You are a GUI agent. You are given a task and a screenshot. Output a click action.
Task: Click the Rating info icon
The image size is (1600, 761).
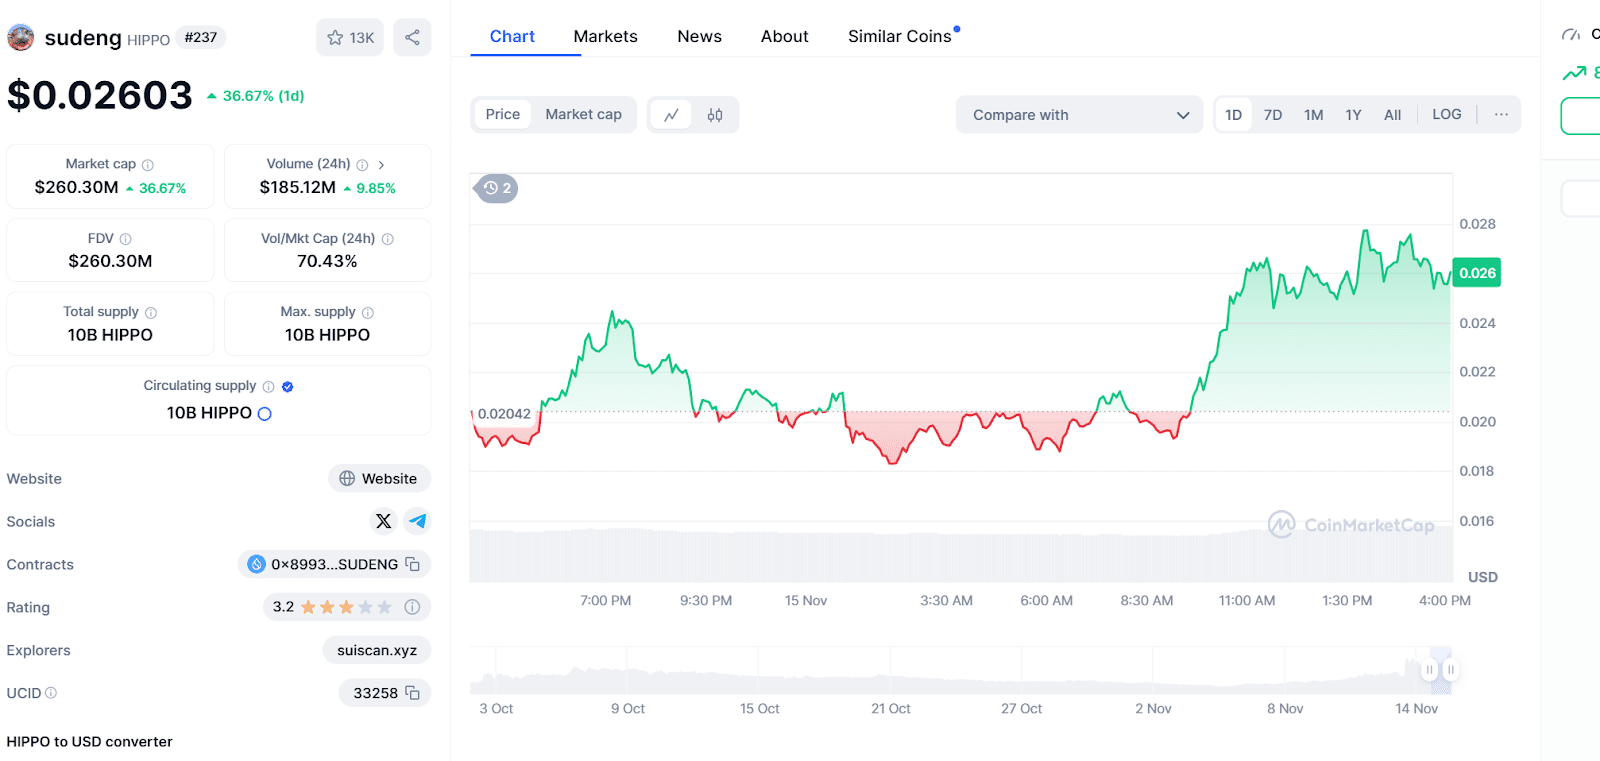click(x=412, y=607)
